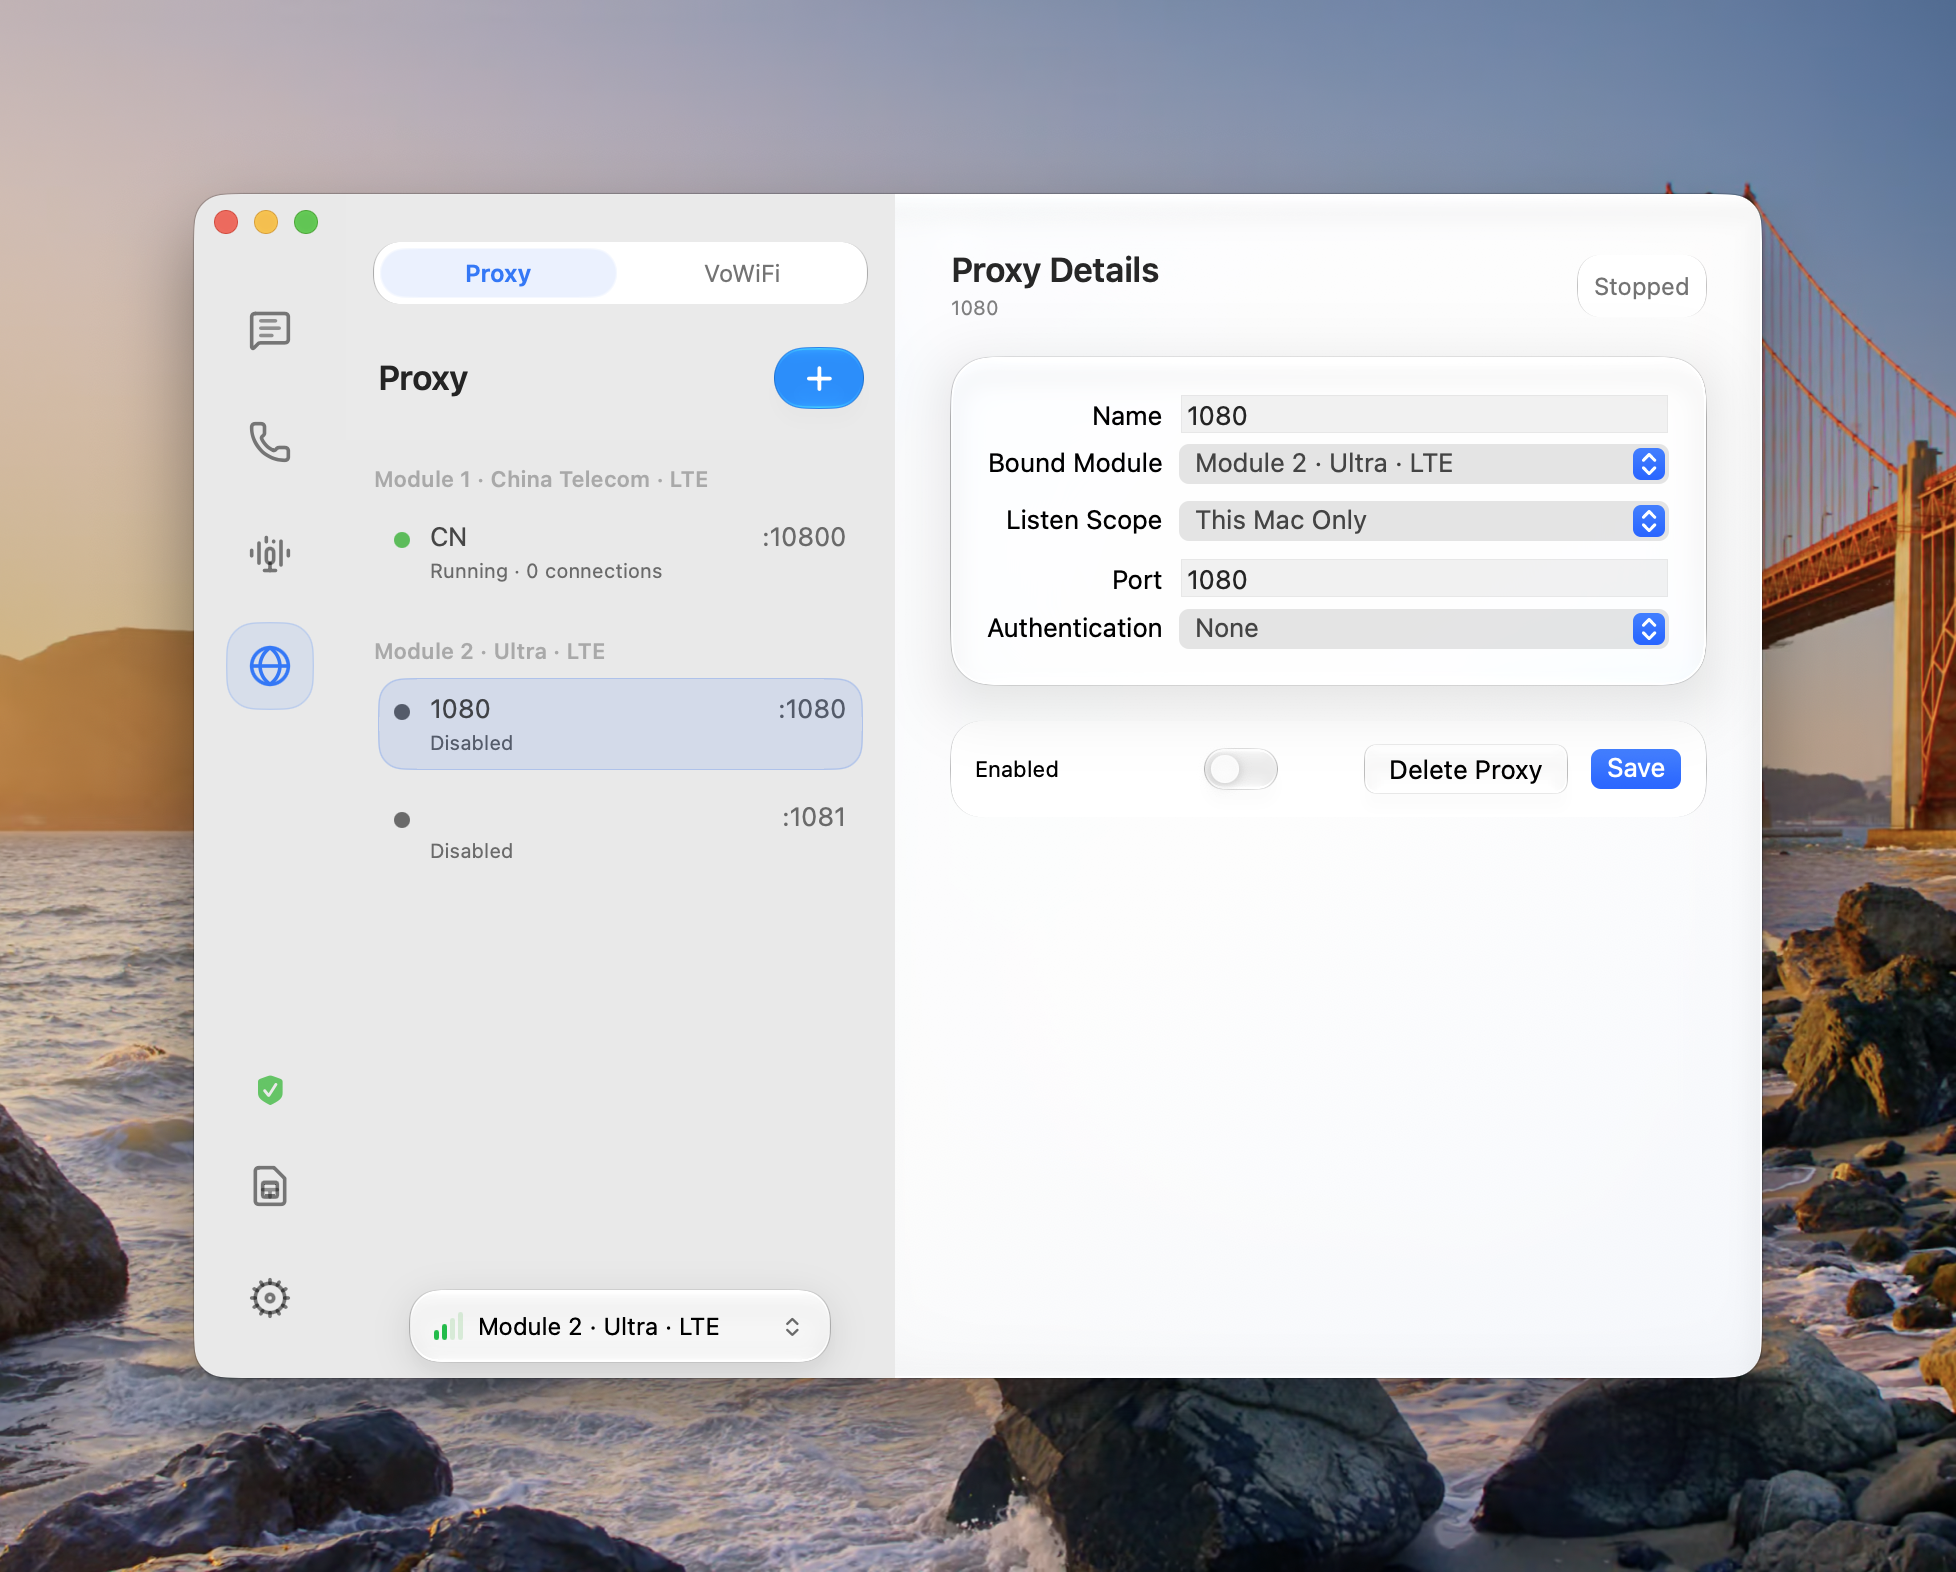Screen dimensions: 1956x1572
Task: Switch to the VoWiFi tab
Action: (742, 273)
